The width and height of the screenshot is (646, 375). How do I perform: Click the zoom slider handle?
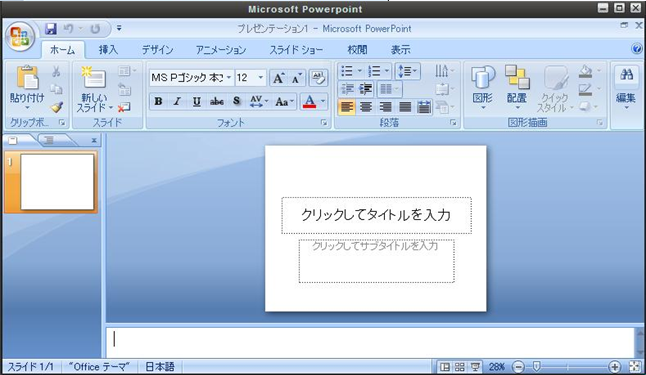click(536, 366)
